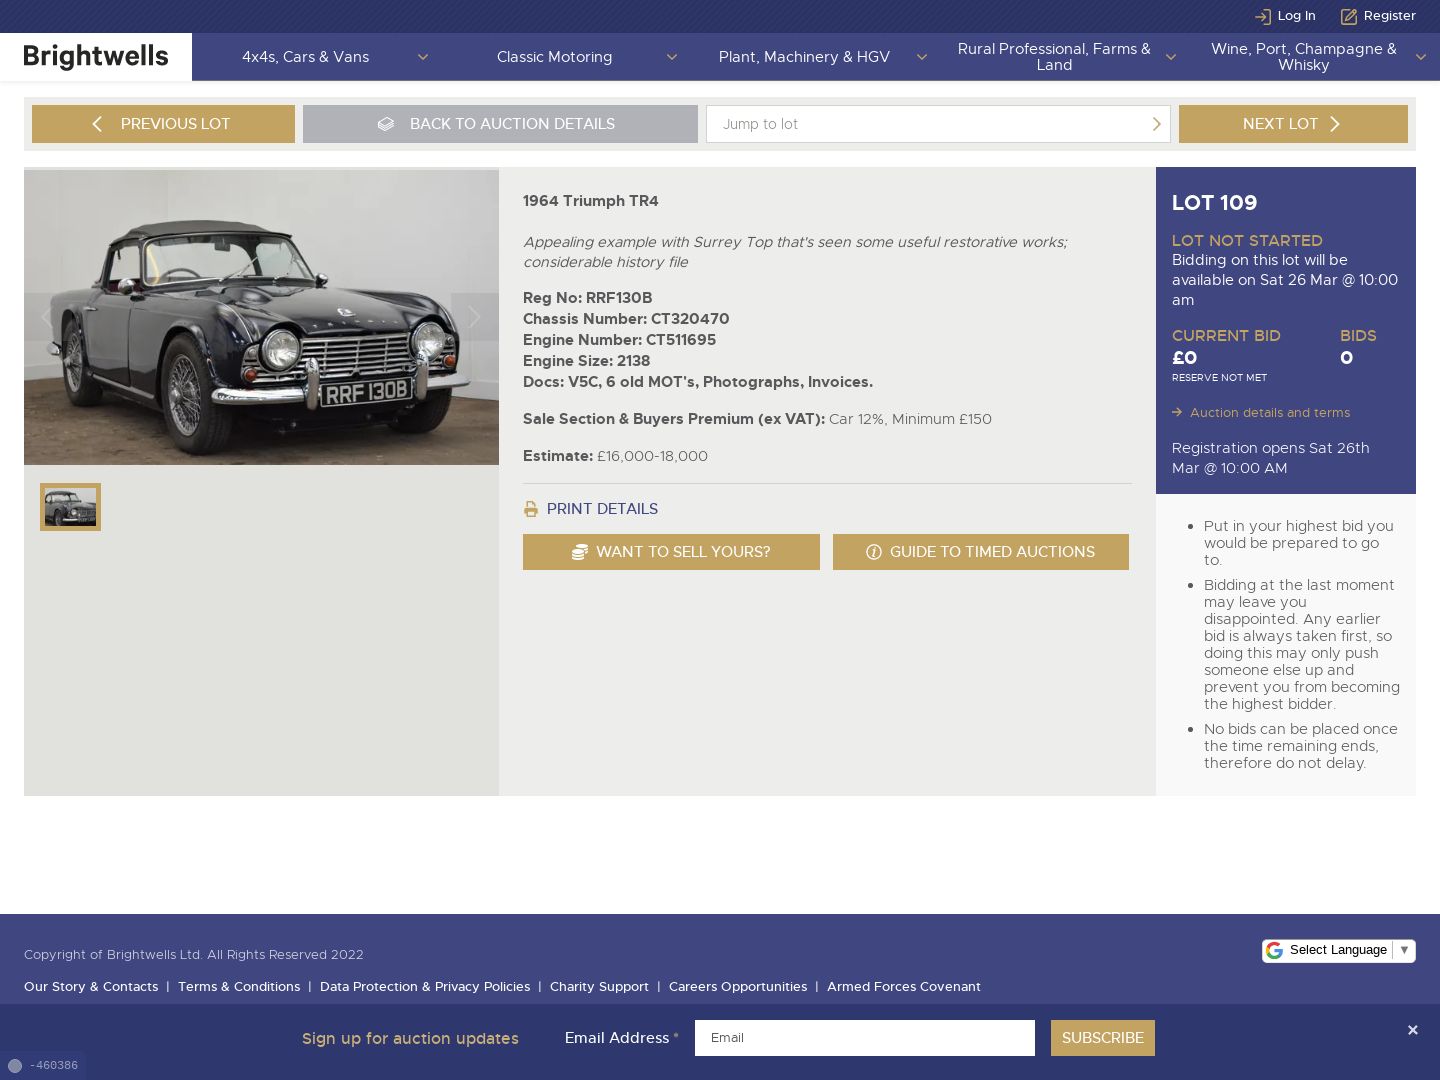Go back to auction details
The height and width of the screenshot is (1080, 1440).
(500, 124)
